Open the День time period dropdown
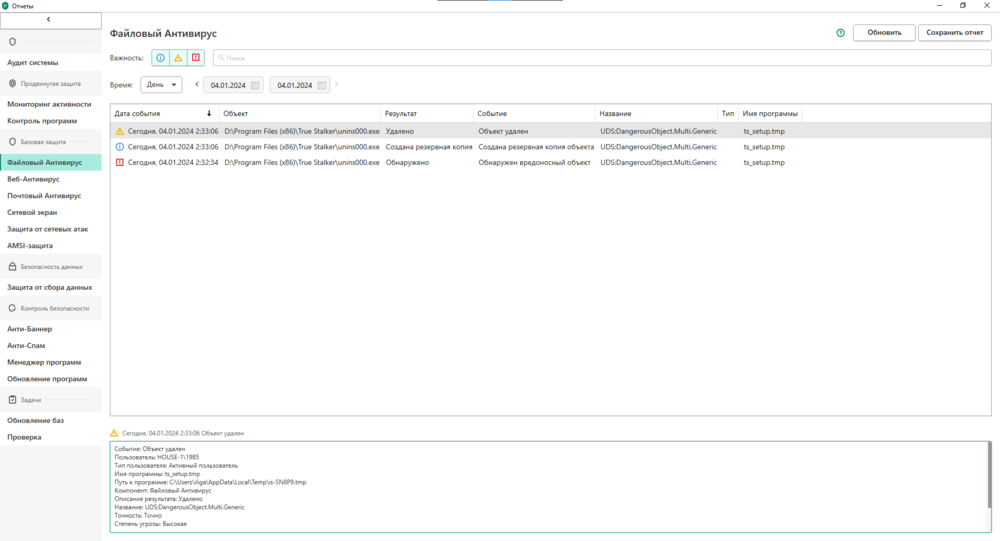The height and width of the screenshot is (541, 1000). point(161,85)
